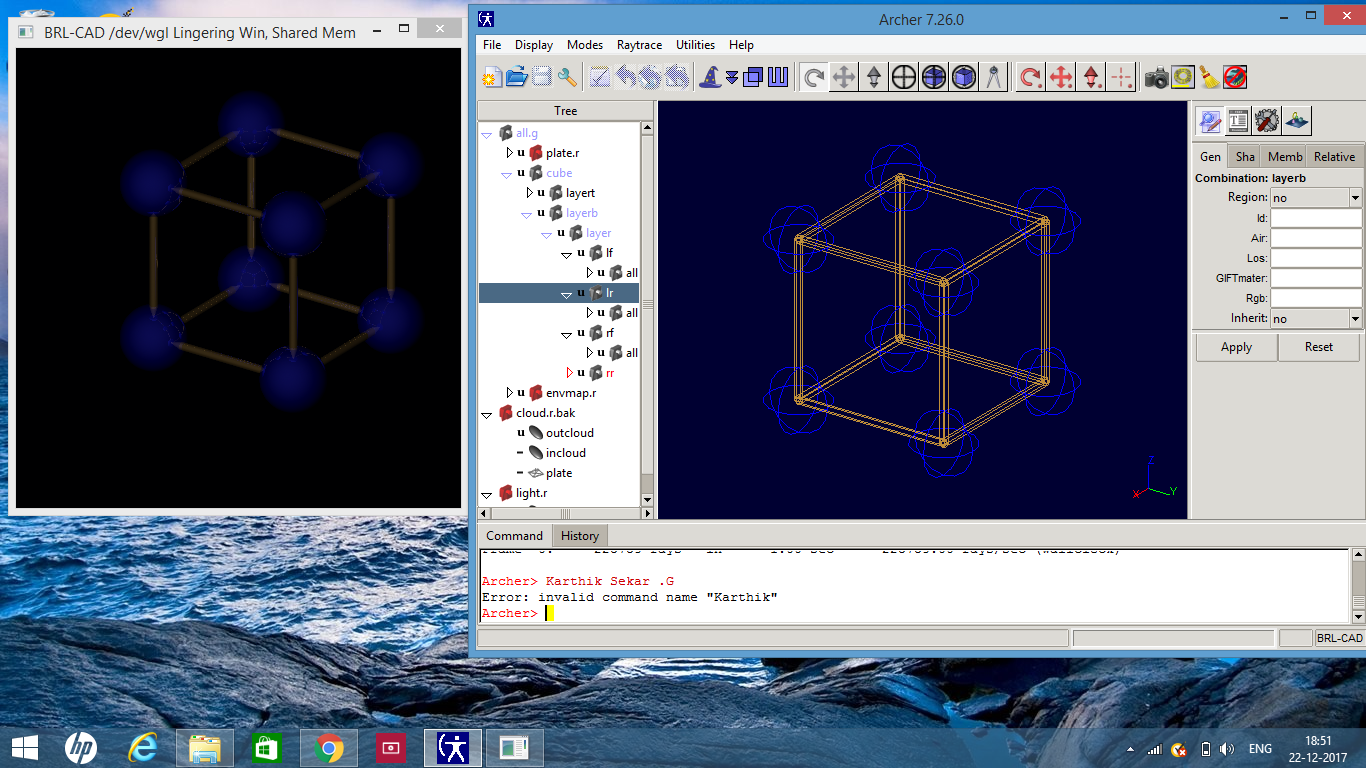Open the Modes menu

[585, 45]
